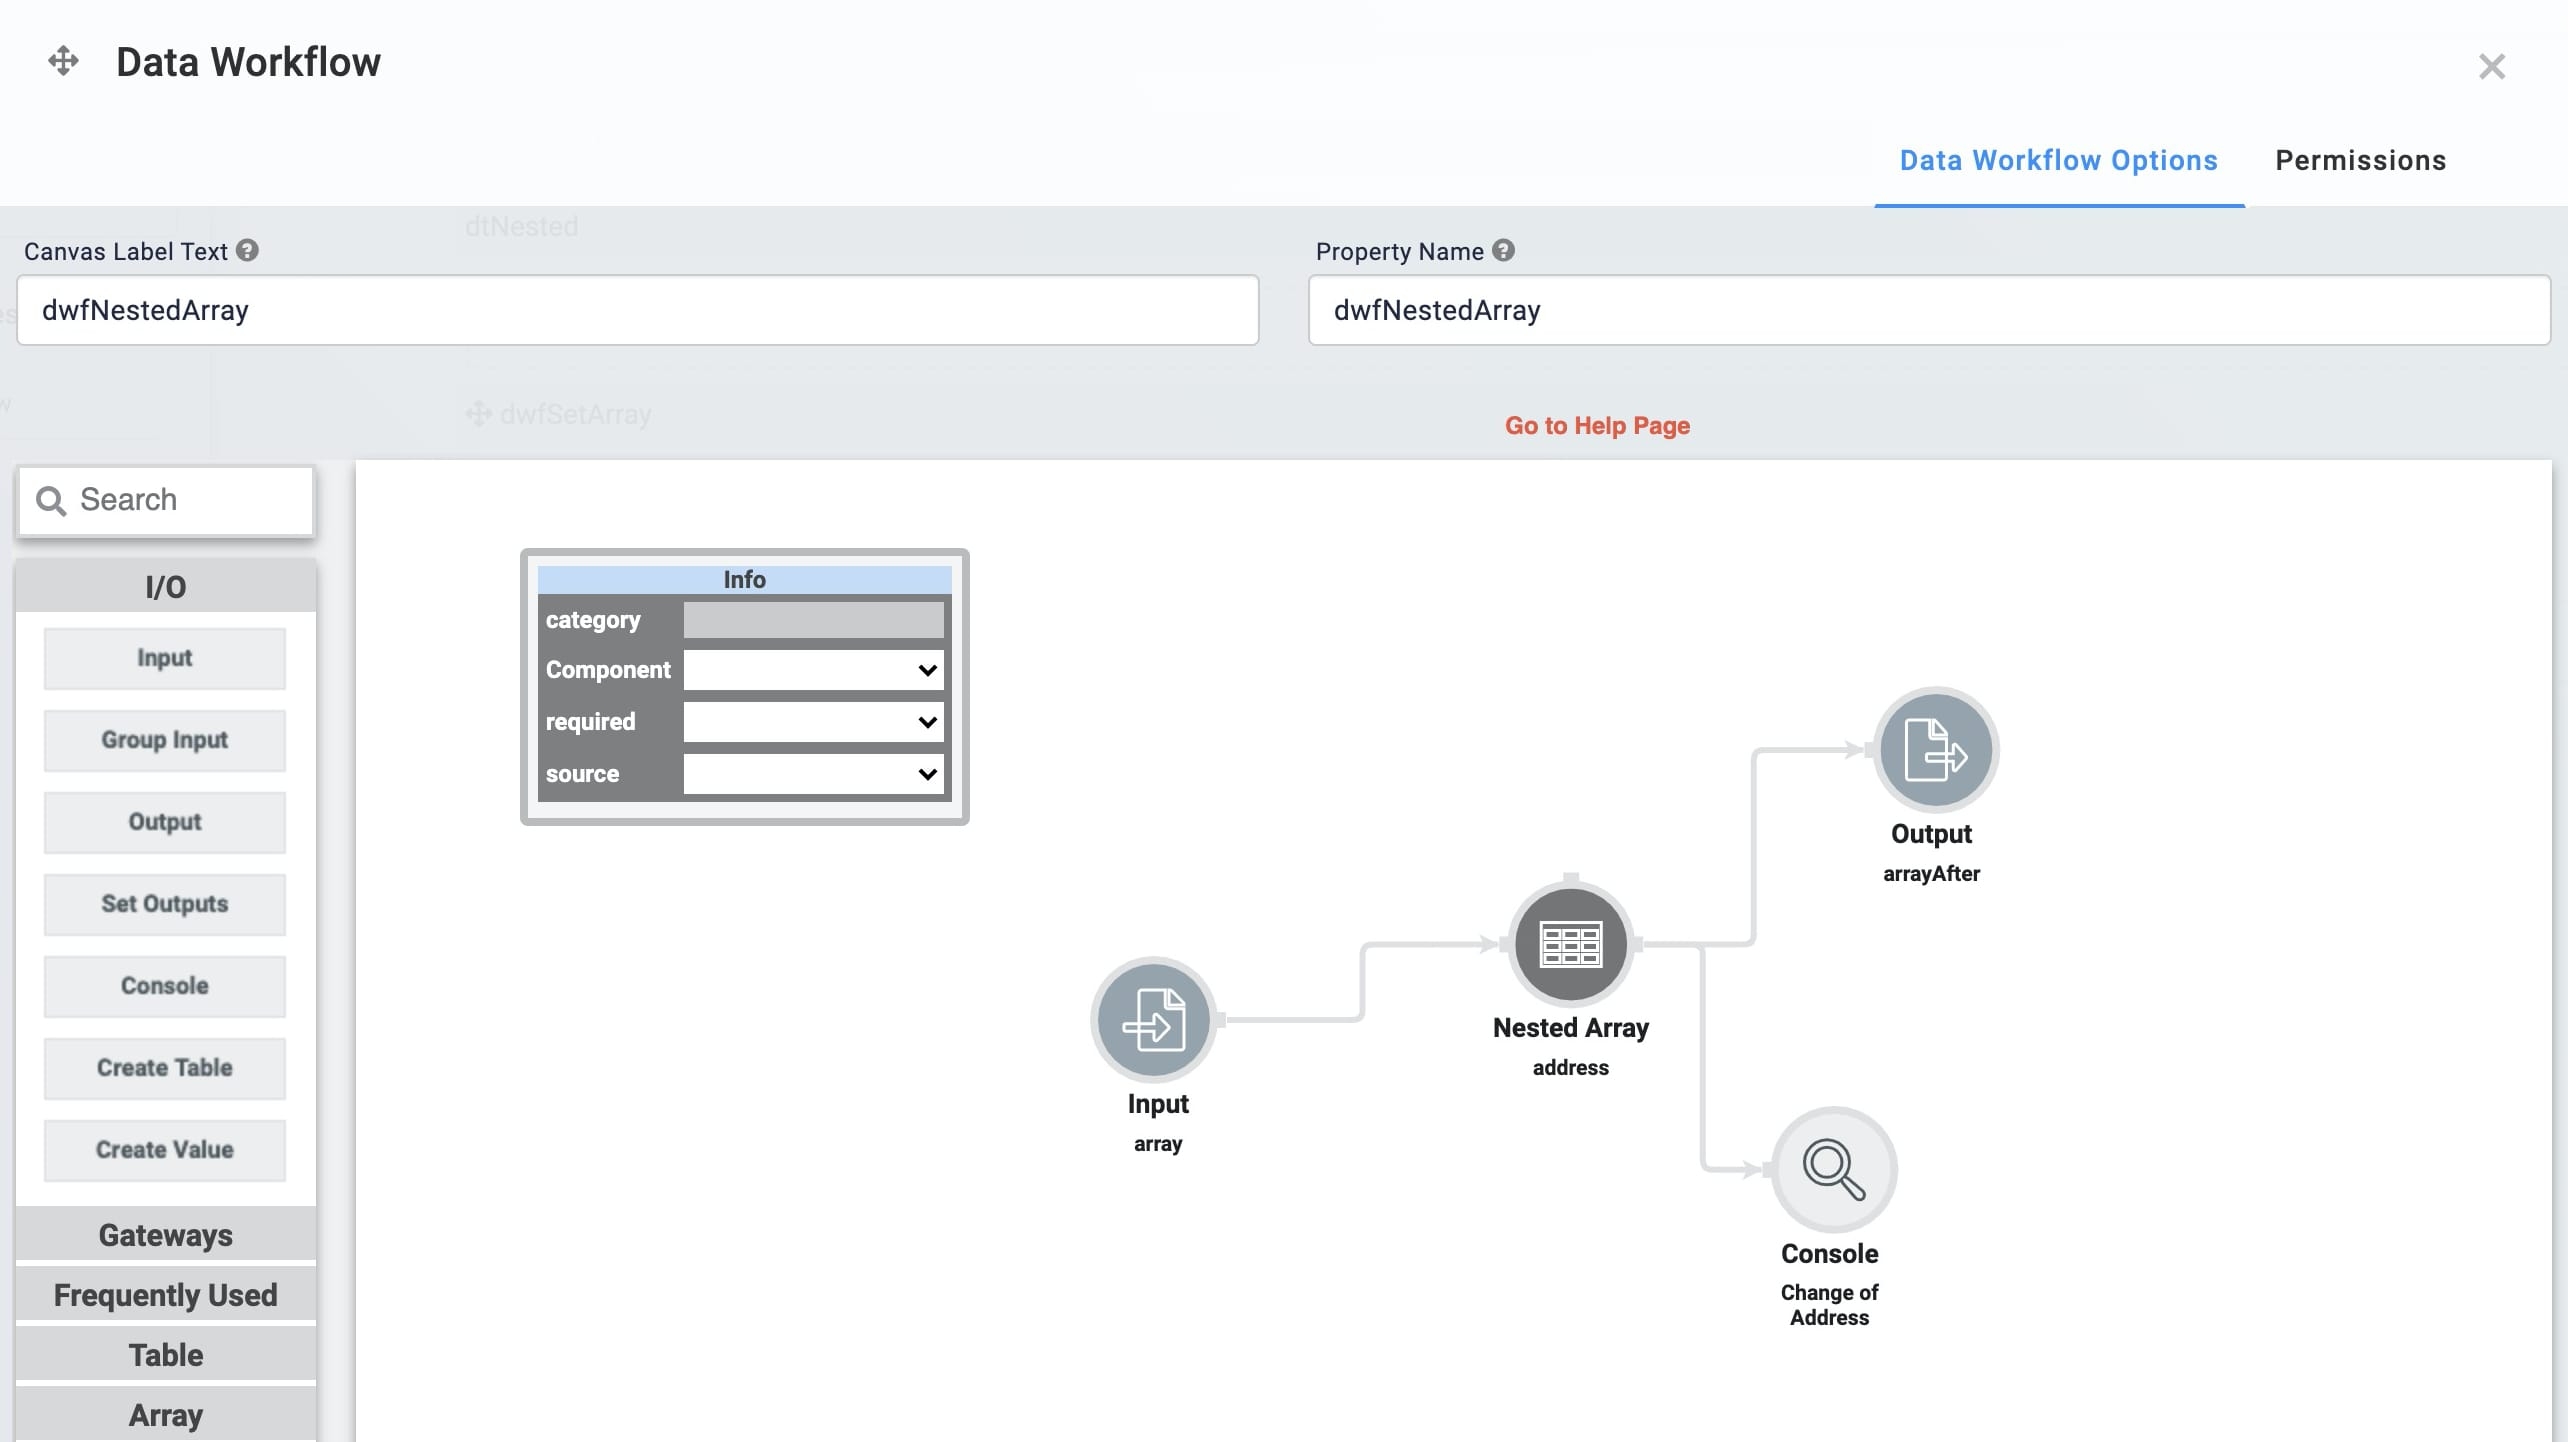2568x1442 pixels.
Task: Close the Data Workflow modal
Action: click(x=2491, y=67)
